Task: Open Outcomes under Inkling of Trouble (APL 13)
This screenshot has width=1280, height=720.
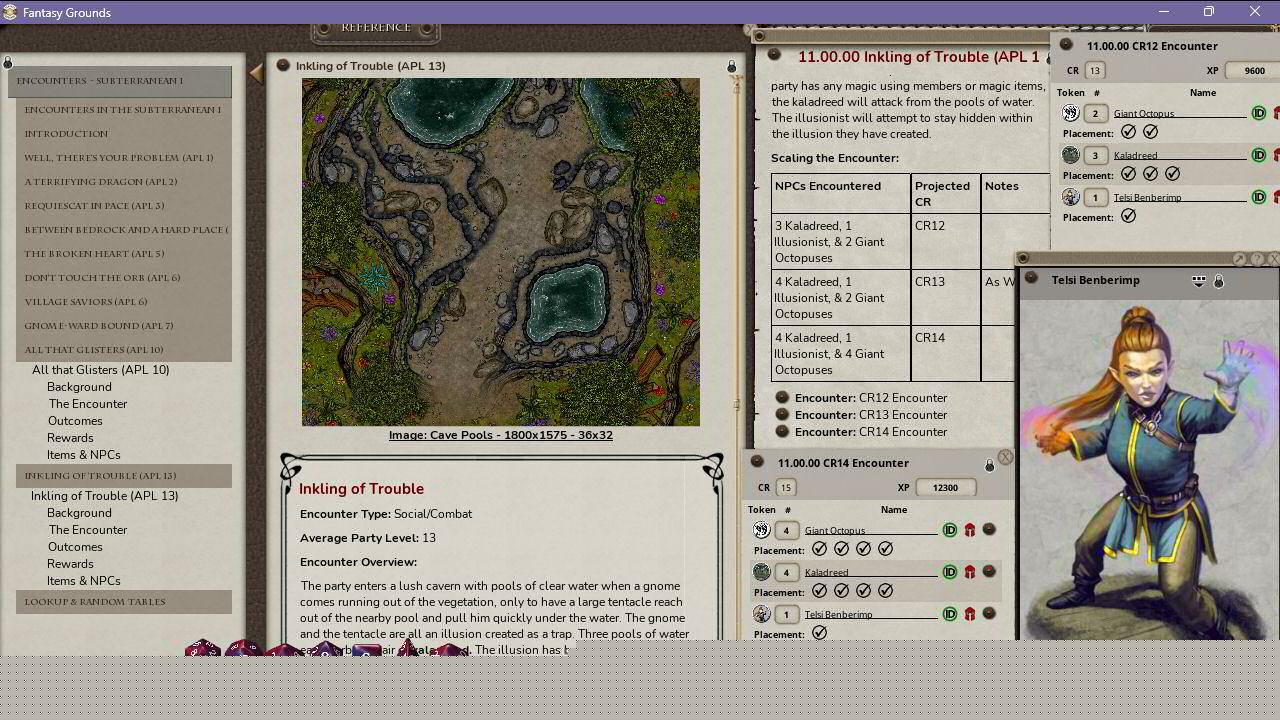Action: click(x=75, y=546)
